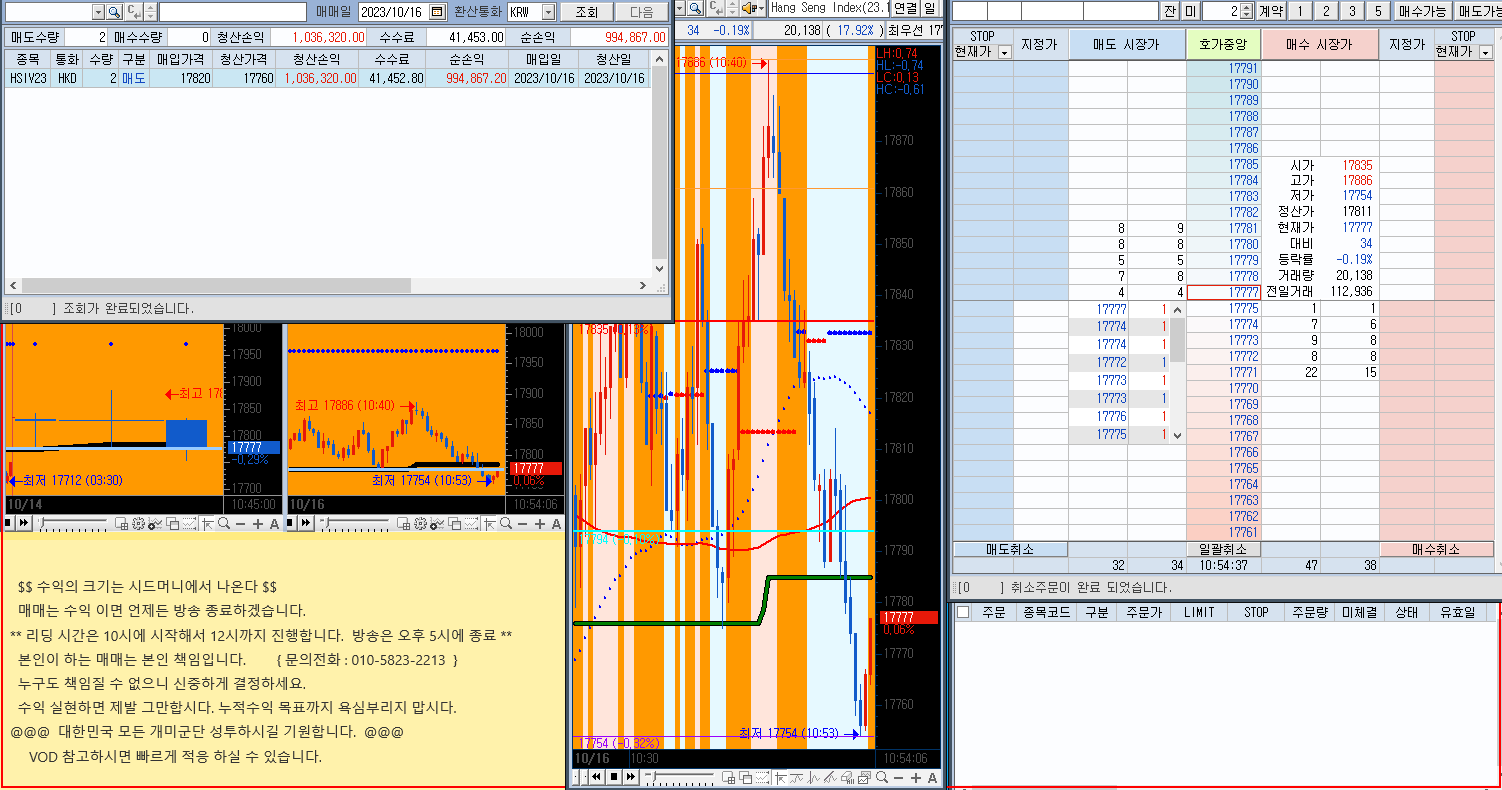The image size is (1502, 790).
Task: Click the search icon above Hang Seng chart
Action: pos(694,7)
